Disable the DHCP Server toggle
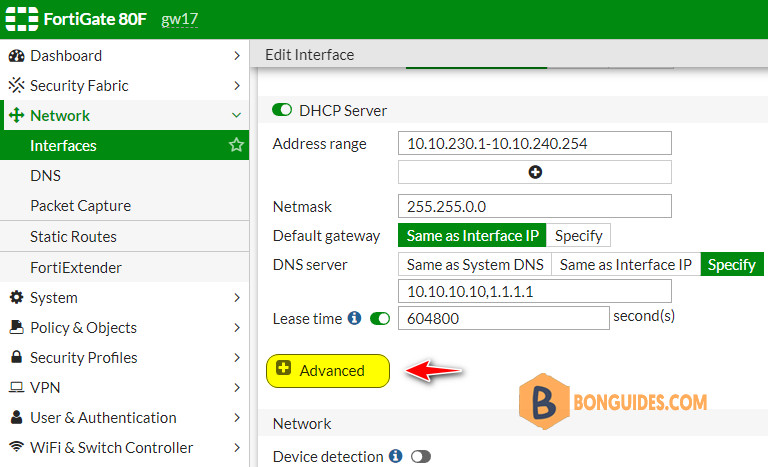768x467 pixels. 282,110
